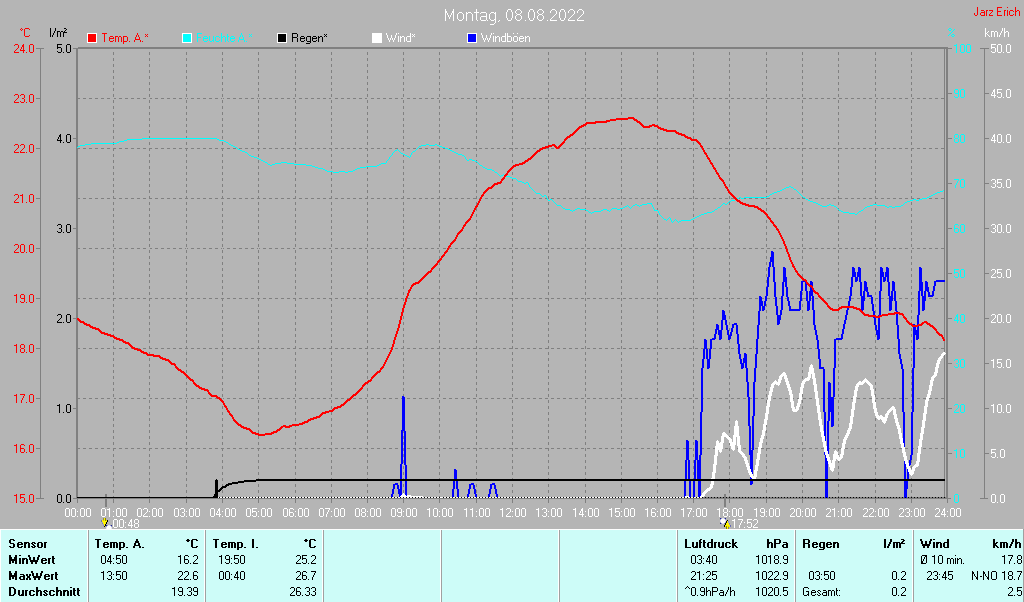This screenshot has height=602, width=1024.
Task: Click the black Regen legend swatch
Action: [x=282, y=38]
